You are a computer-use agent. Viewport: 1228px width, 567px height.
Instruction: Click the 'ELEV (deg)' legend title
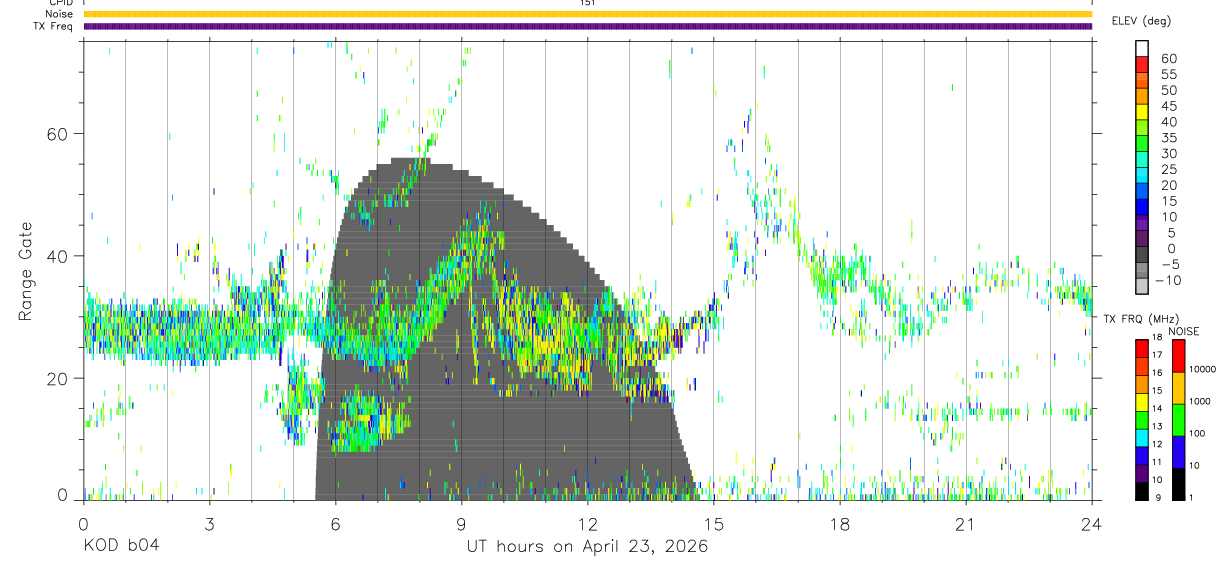(1140, 21)
